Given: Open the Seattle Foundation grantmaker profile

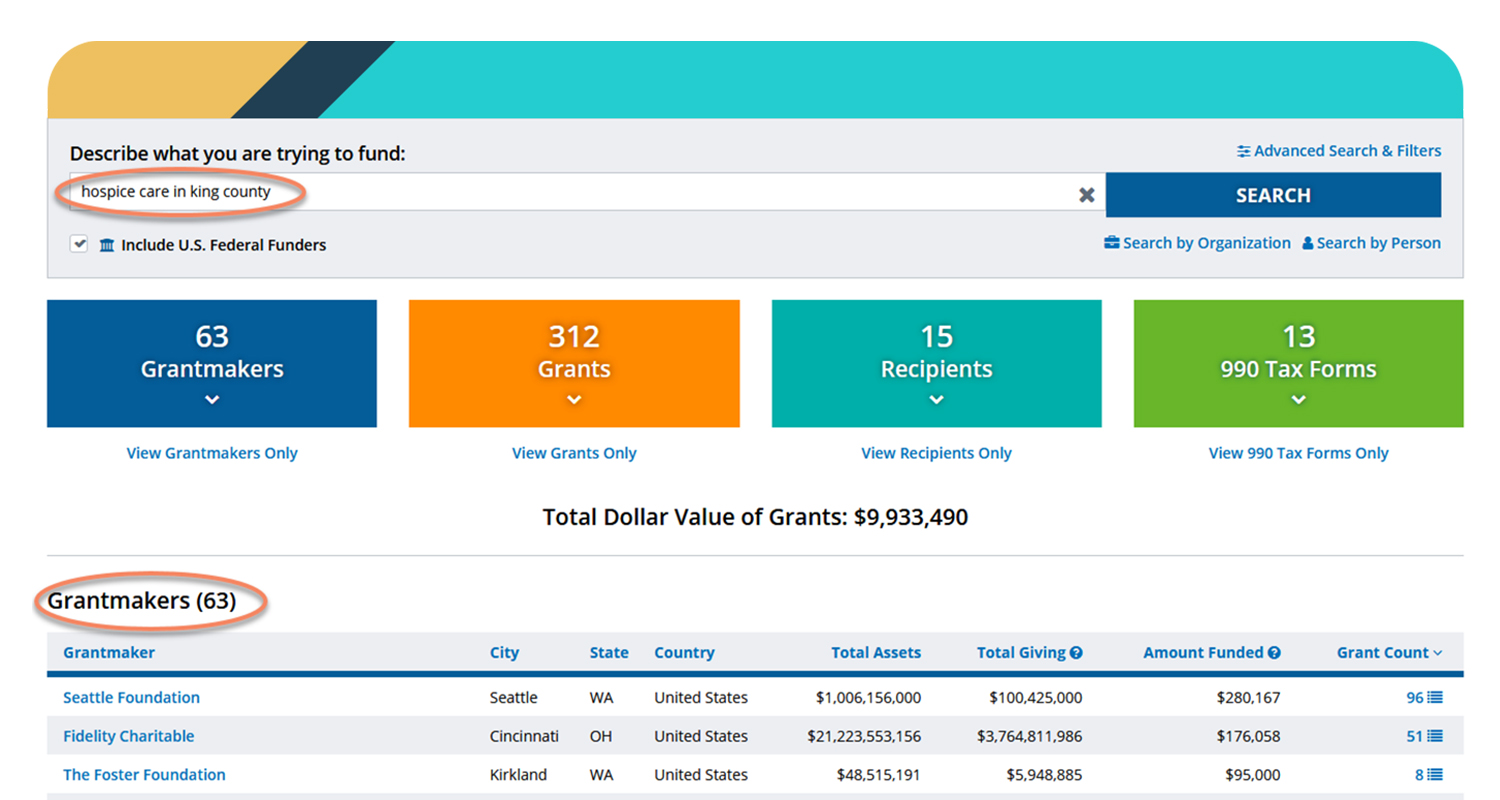Looking at the screenshot, I should [131, 697].
